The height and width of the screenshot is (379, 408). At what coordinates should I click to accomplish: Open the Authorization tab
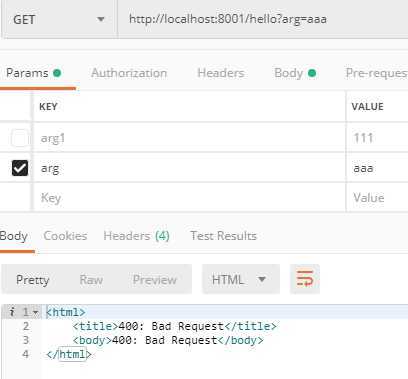[x=129, y=73]
